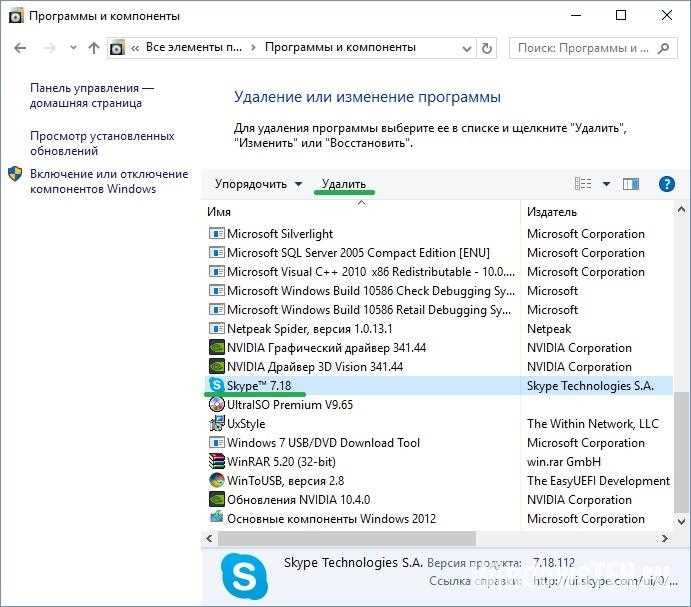Select Netpeak Spider, версия 1.0.13.1 name
Viewport: 691px width, 607px height.
coord(309,329)
